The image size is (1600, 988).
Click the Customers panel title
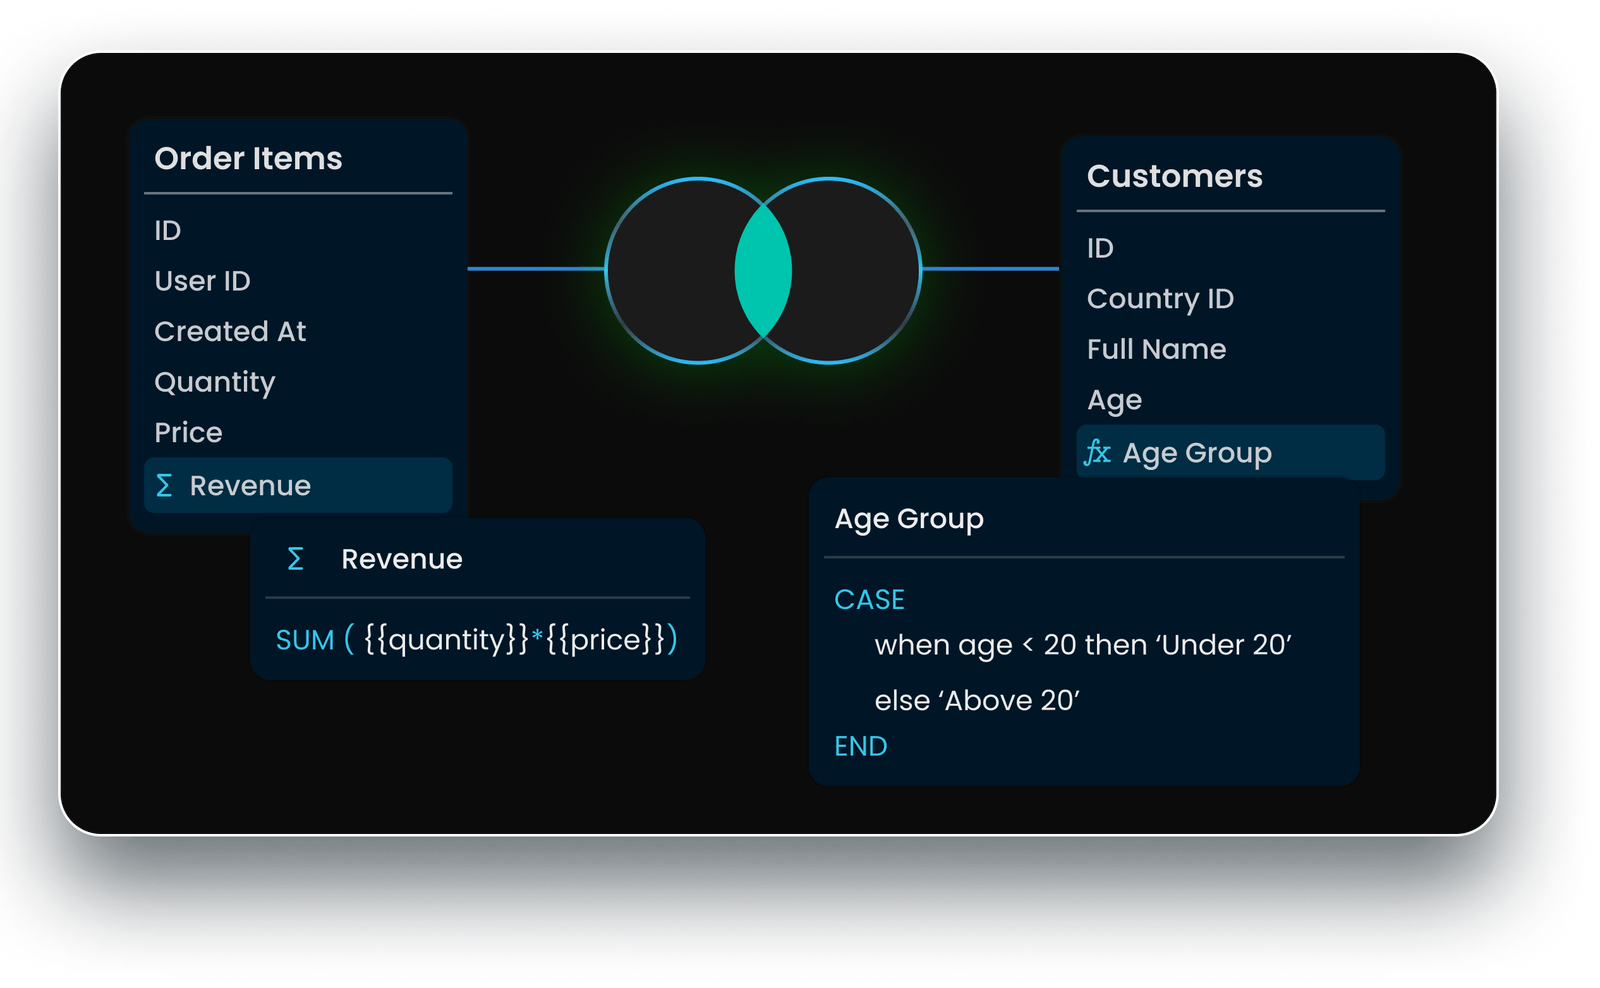[x=1175, y=176]
